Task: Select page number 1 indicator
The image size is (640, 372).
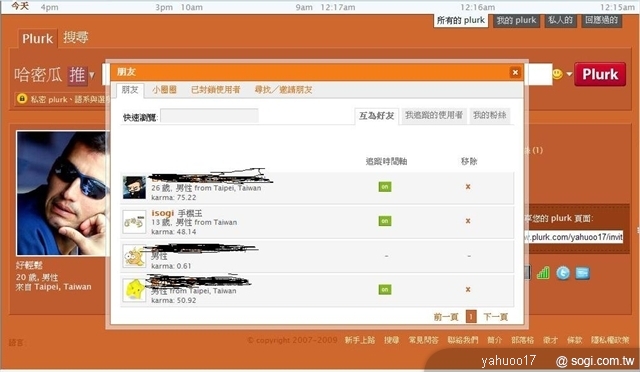Action: click(x=471, y=316)
